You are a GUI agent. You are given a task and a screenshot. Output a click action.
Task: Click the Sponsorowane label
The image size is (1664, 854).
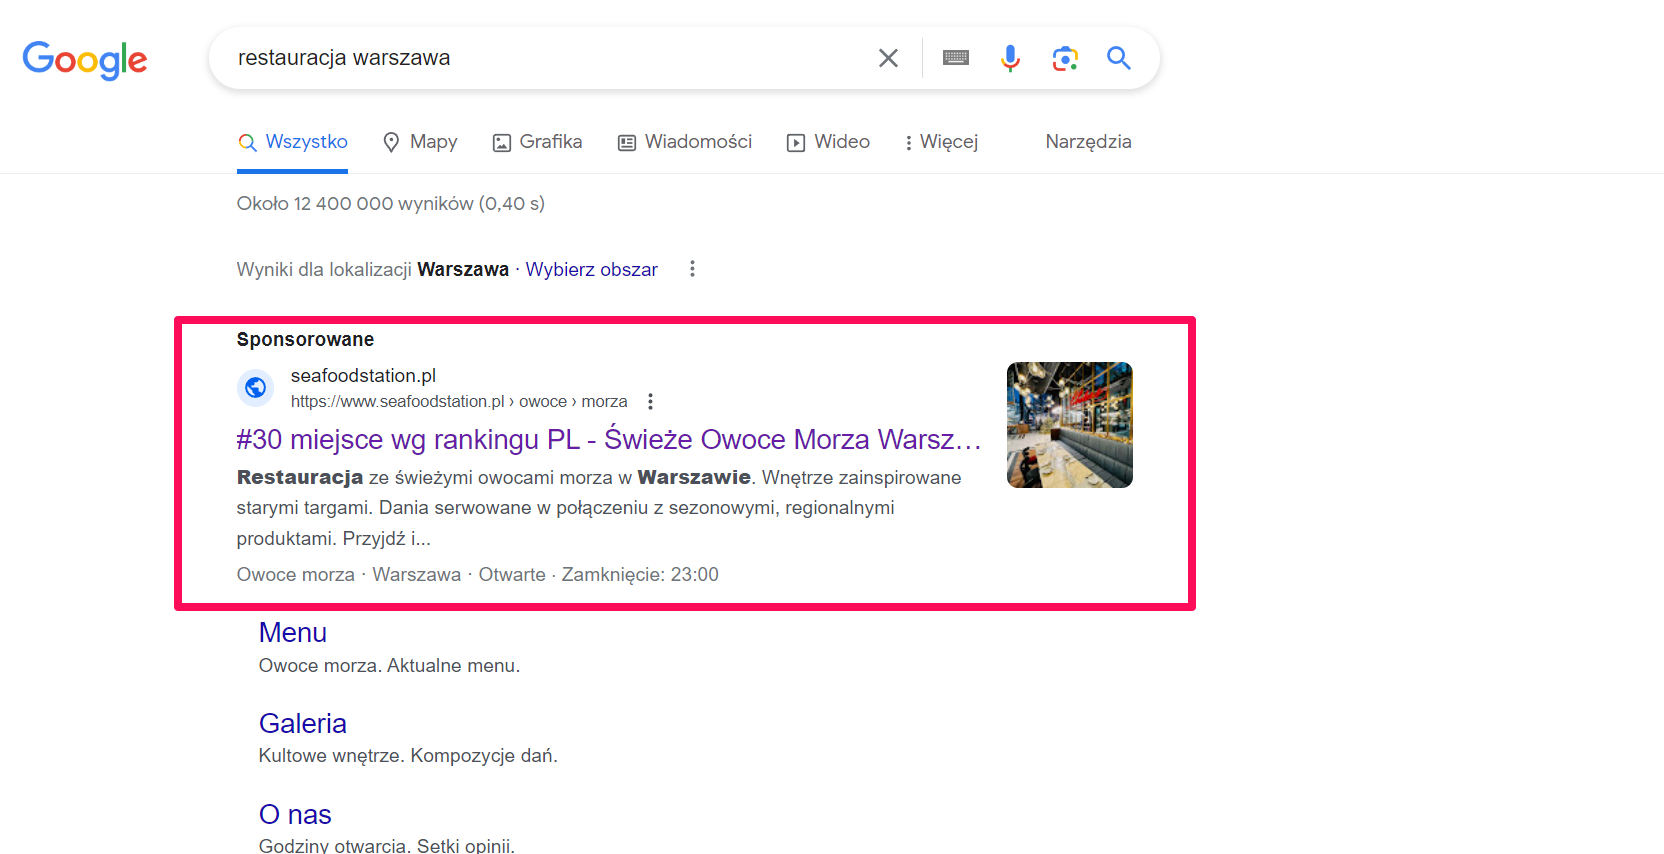coord(305,339)
